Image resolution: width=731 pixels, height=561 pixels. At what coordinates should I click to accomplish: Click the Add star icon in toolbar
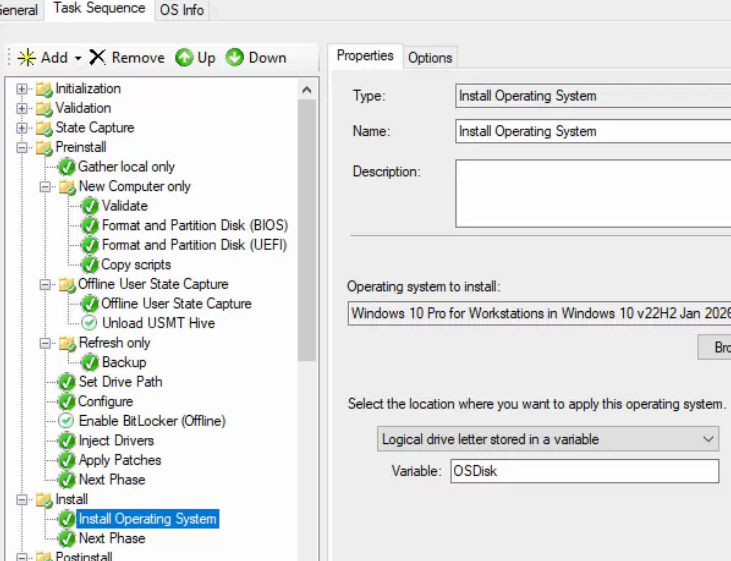[27, 57]
